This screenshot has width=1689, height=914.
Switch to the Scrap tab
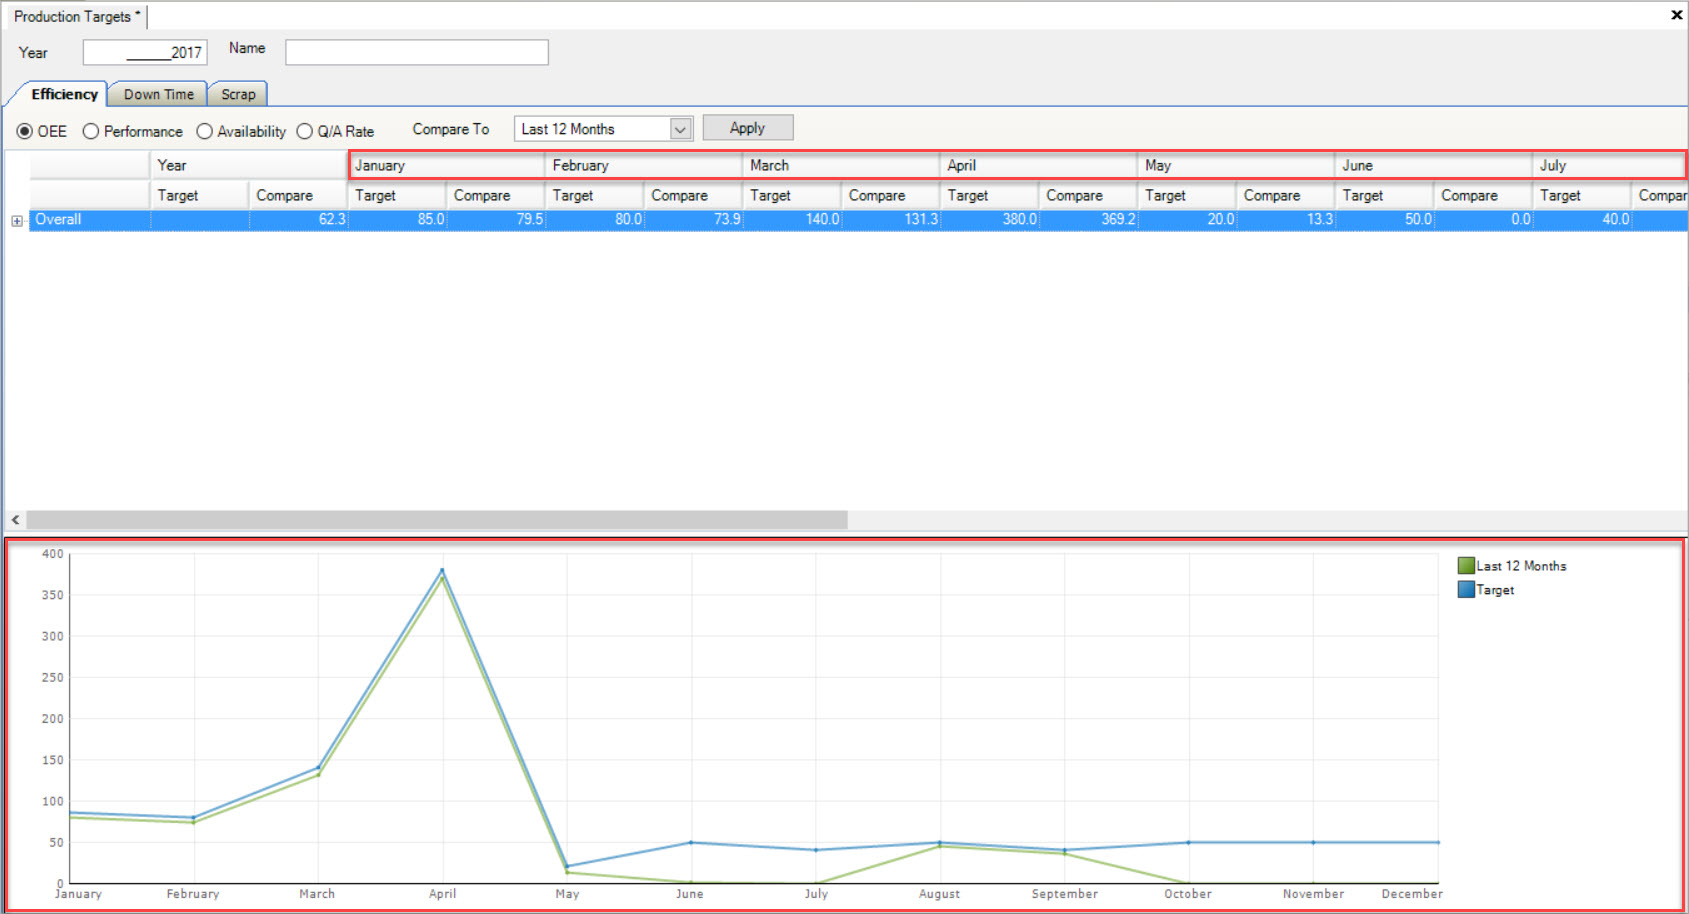[238, 94]
